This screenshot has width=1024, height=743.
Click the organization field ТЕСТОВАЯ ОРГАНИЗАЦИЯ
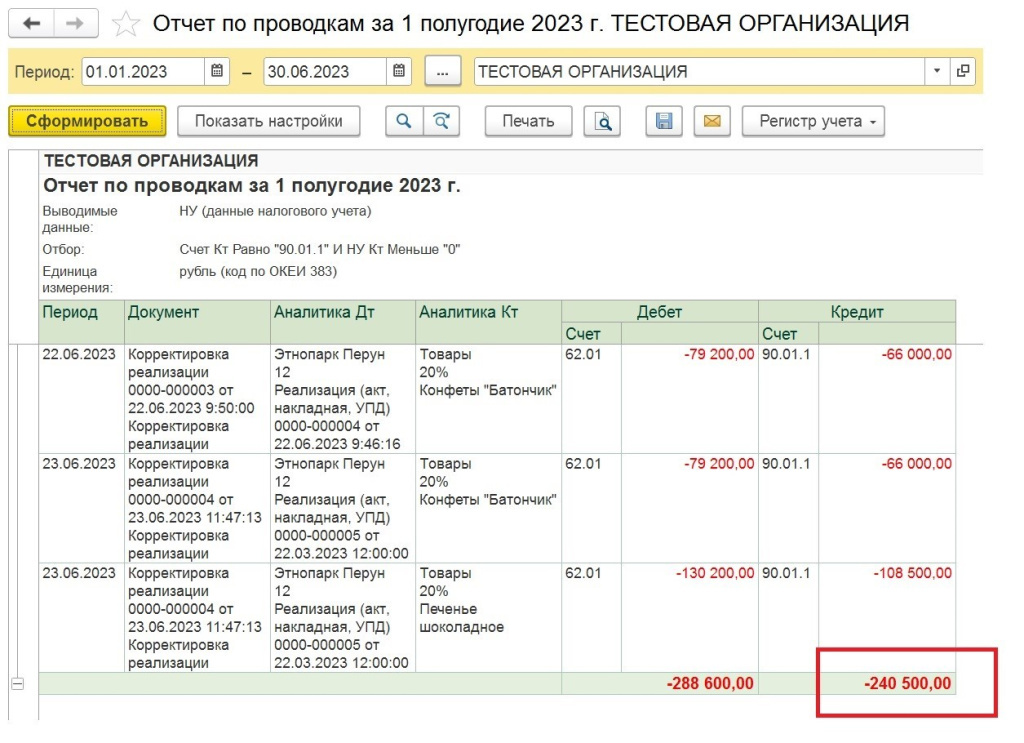tap(699, 71)
